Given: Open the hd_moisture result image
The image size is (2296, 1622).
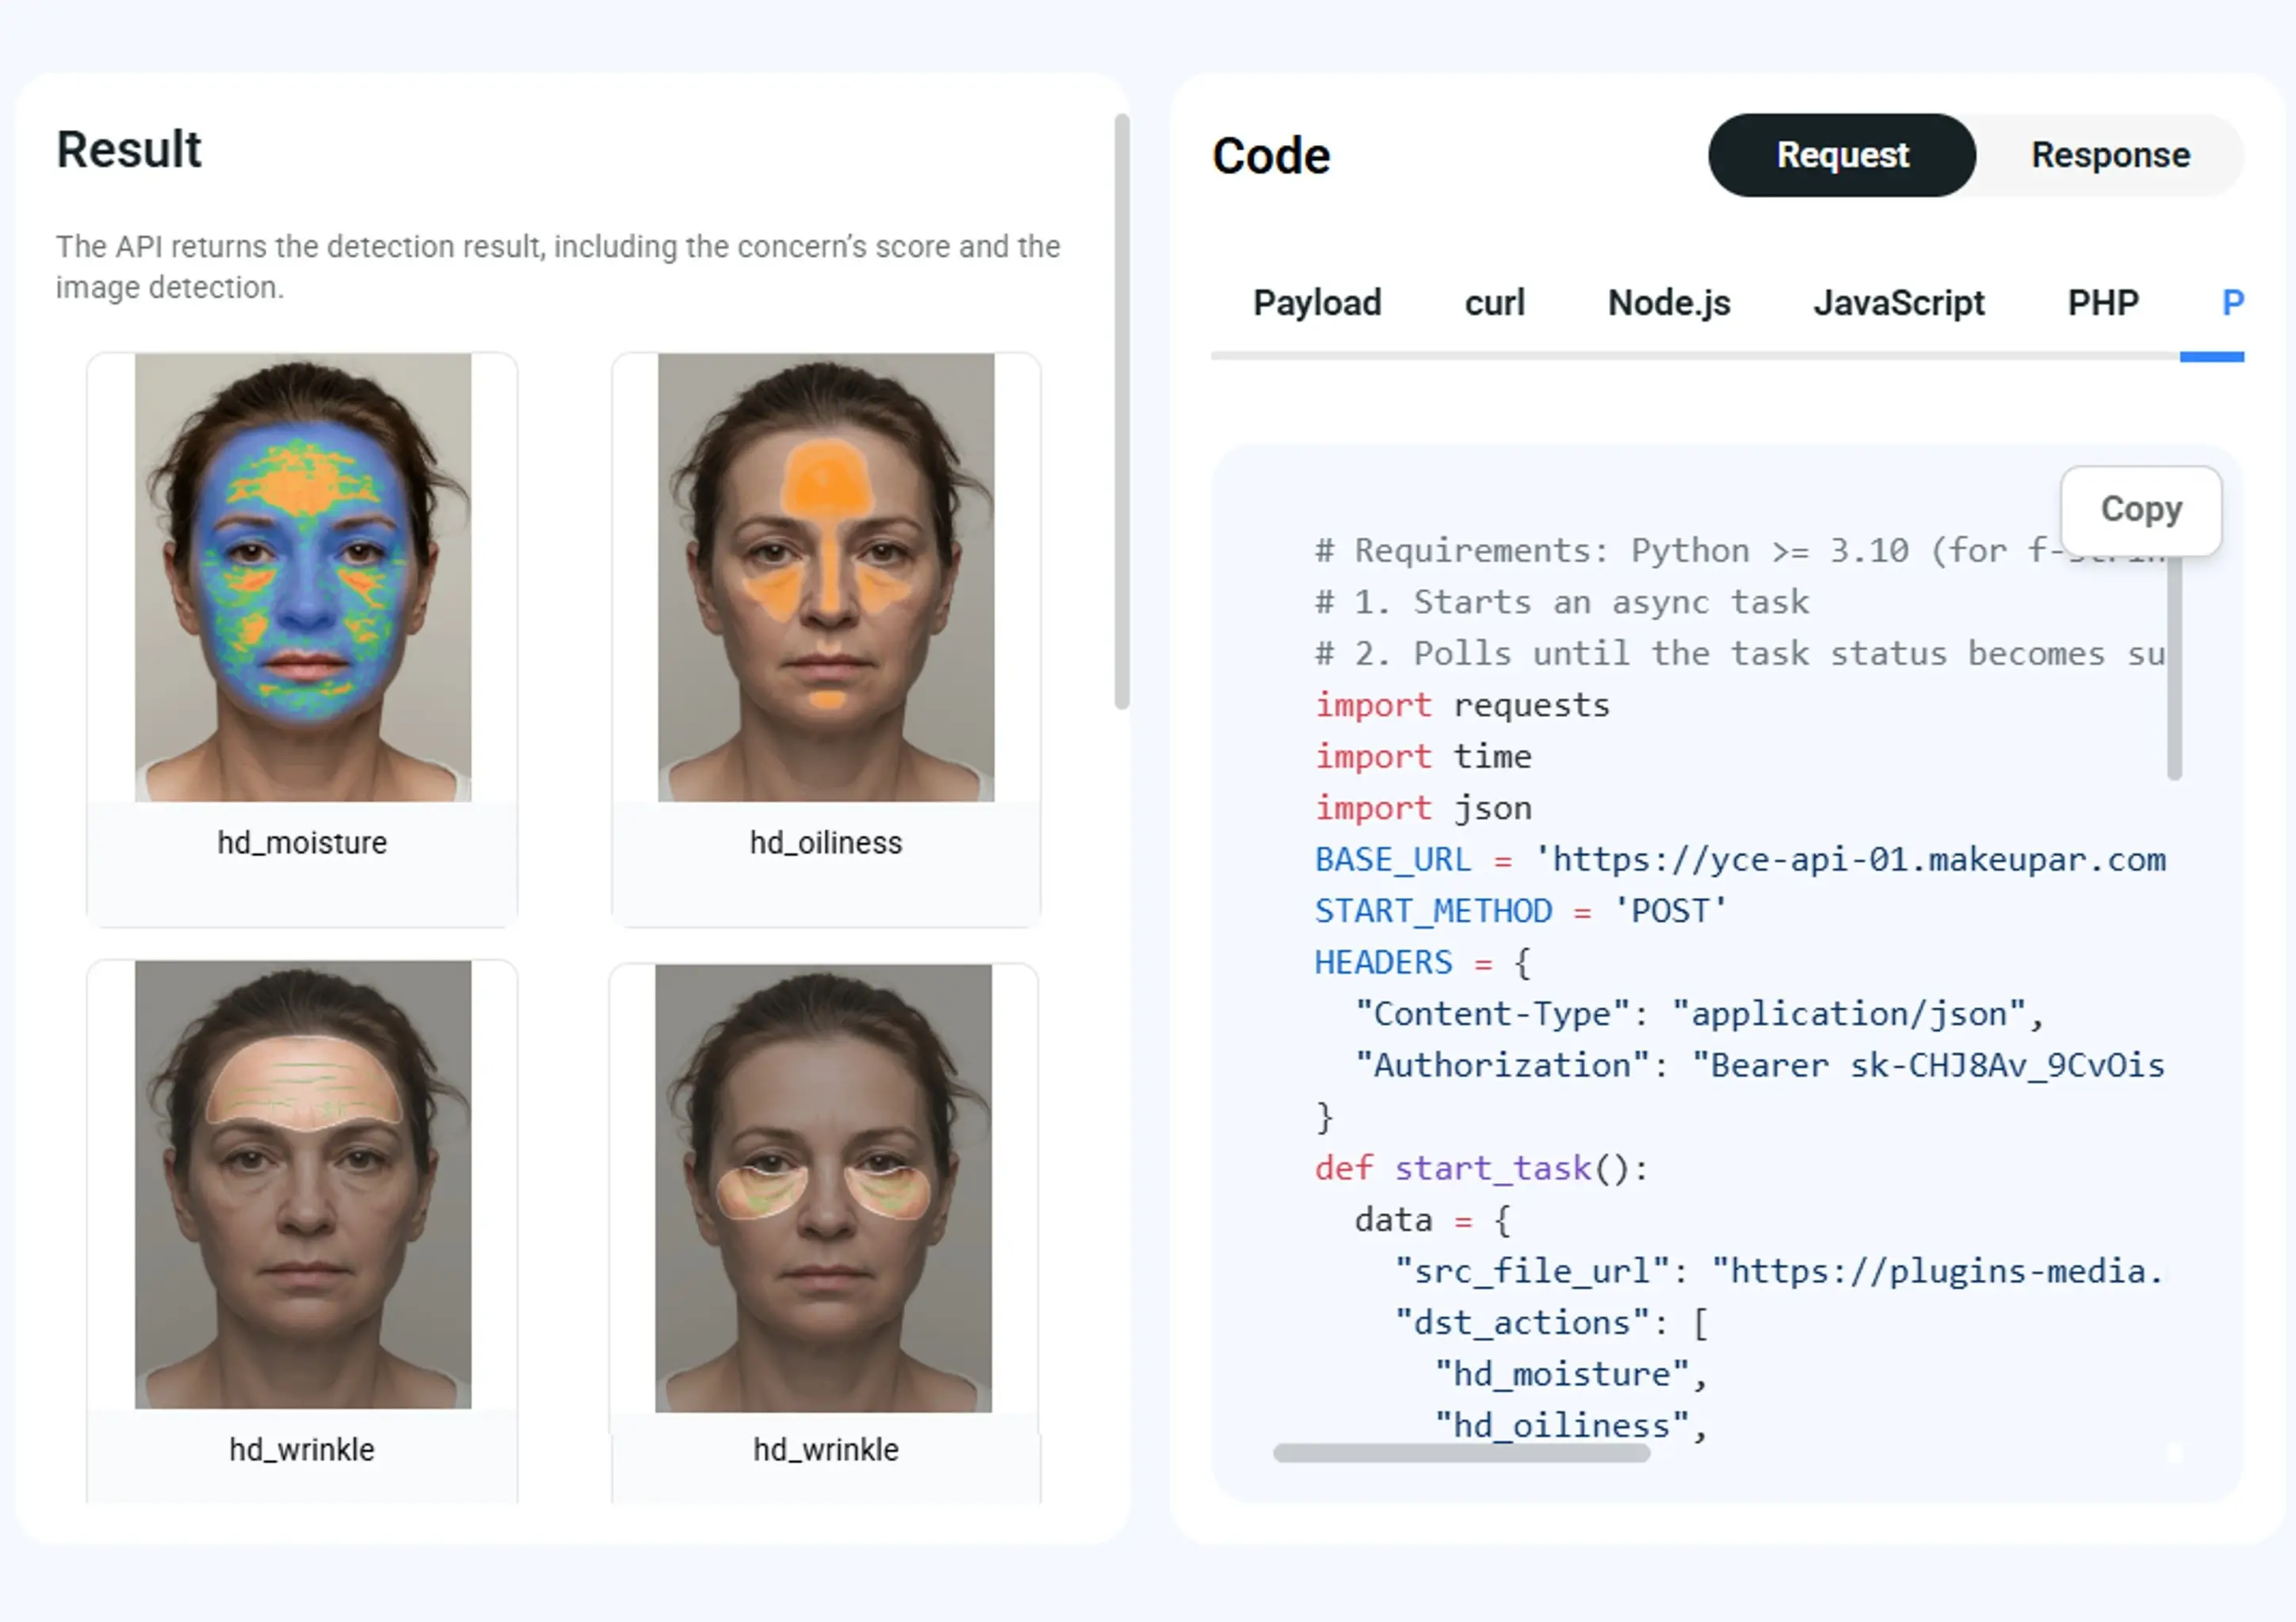Looking at the screenshot, I should [x=303, y=577].
